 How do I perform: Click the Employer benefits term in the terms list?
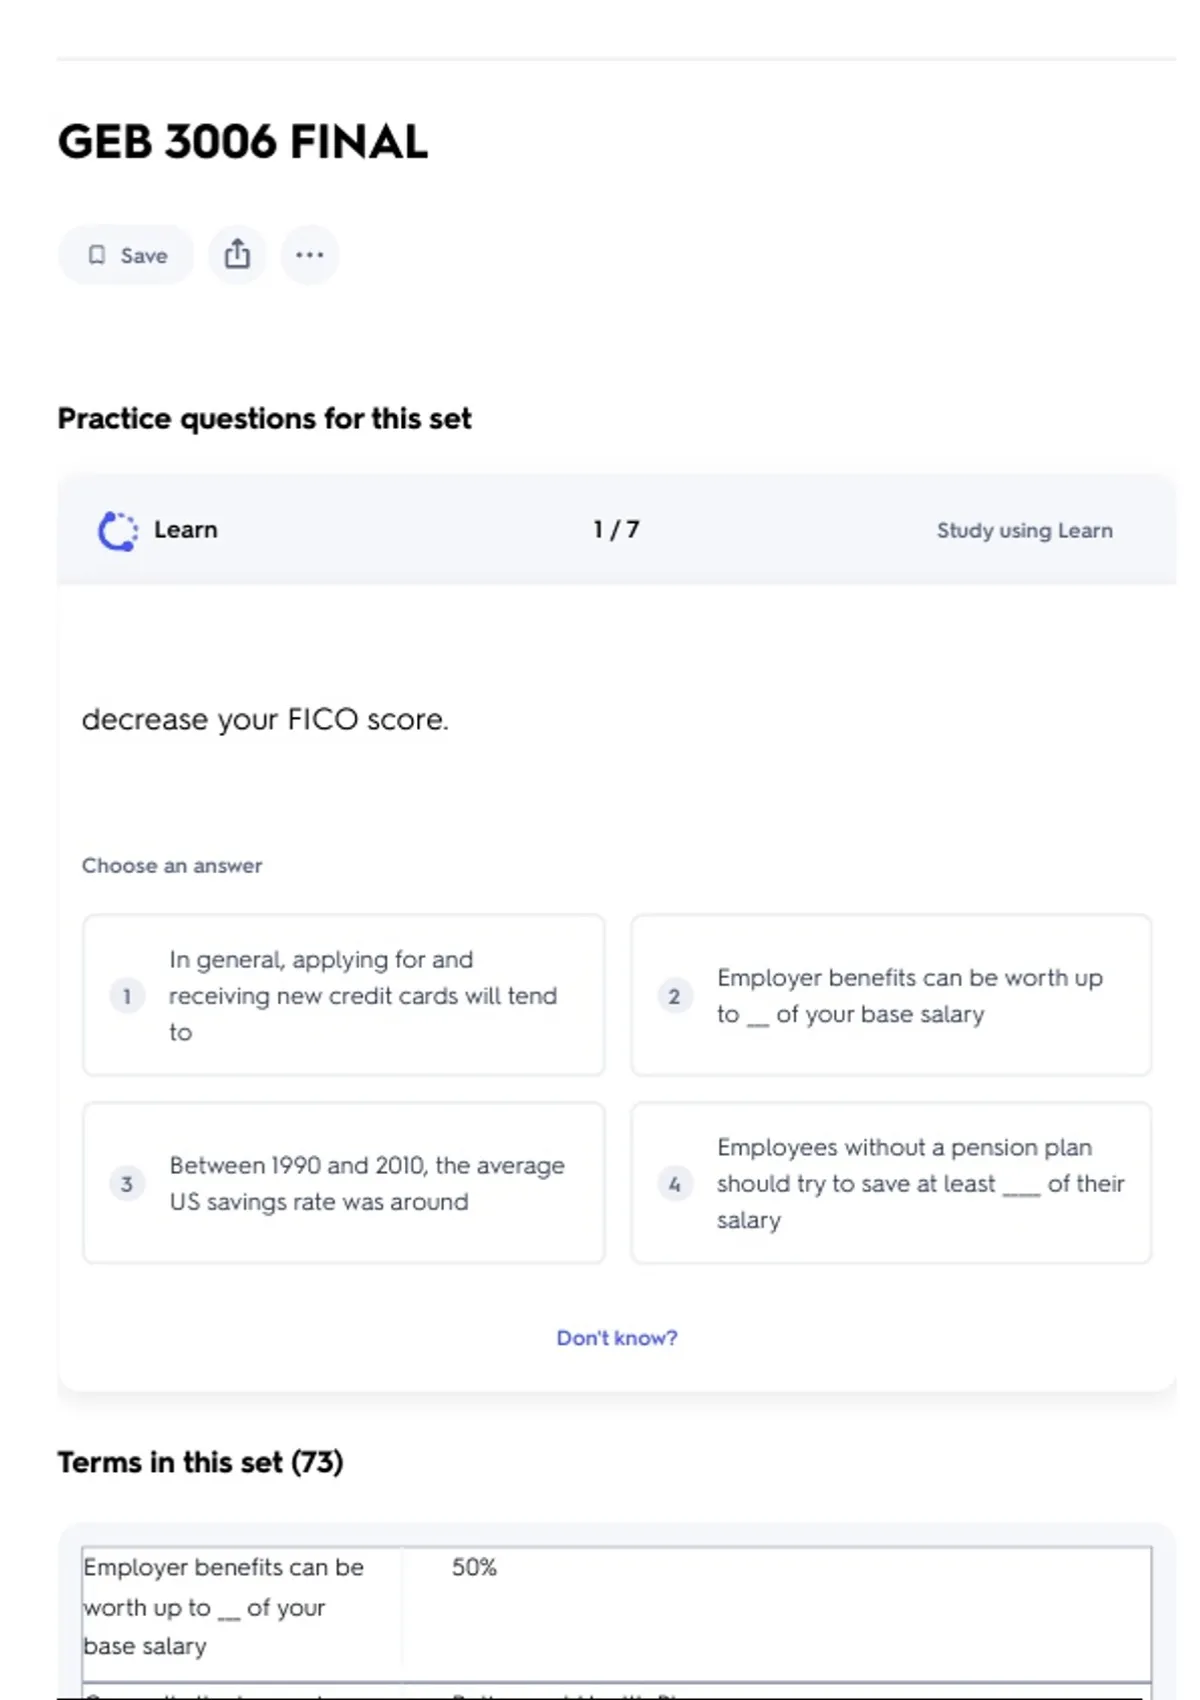[223, 1606]
